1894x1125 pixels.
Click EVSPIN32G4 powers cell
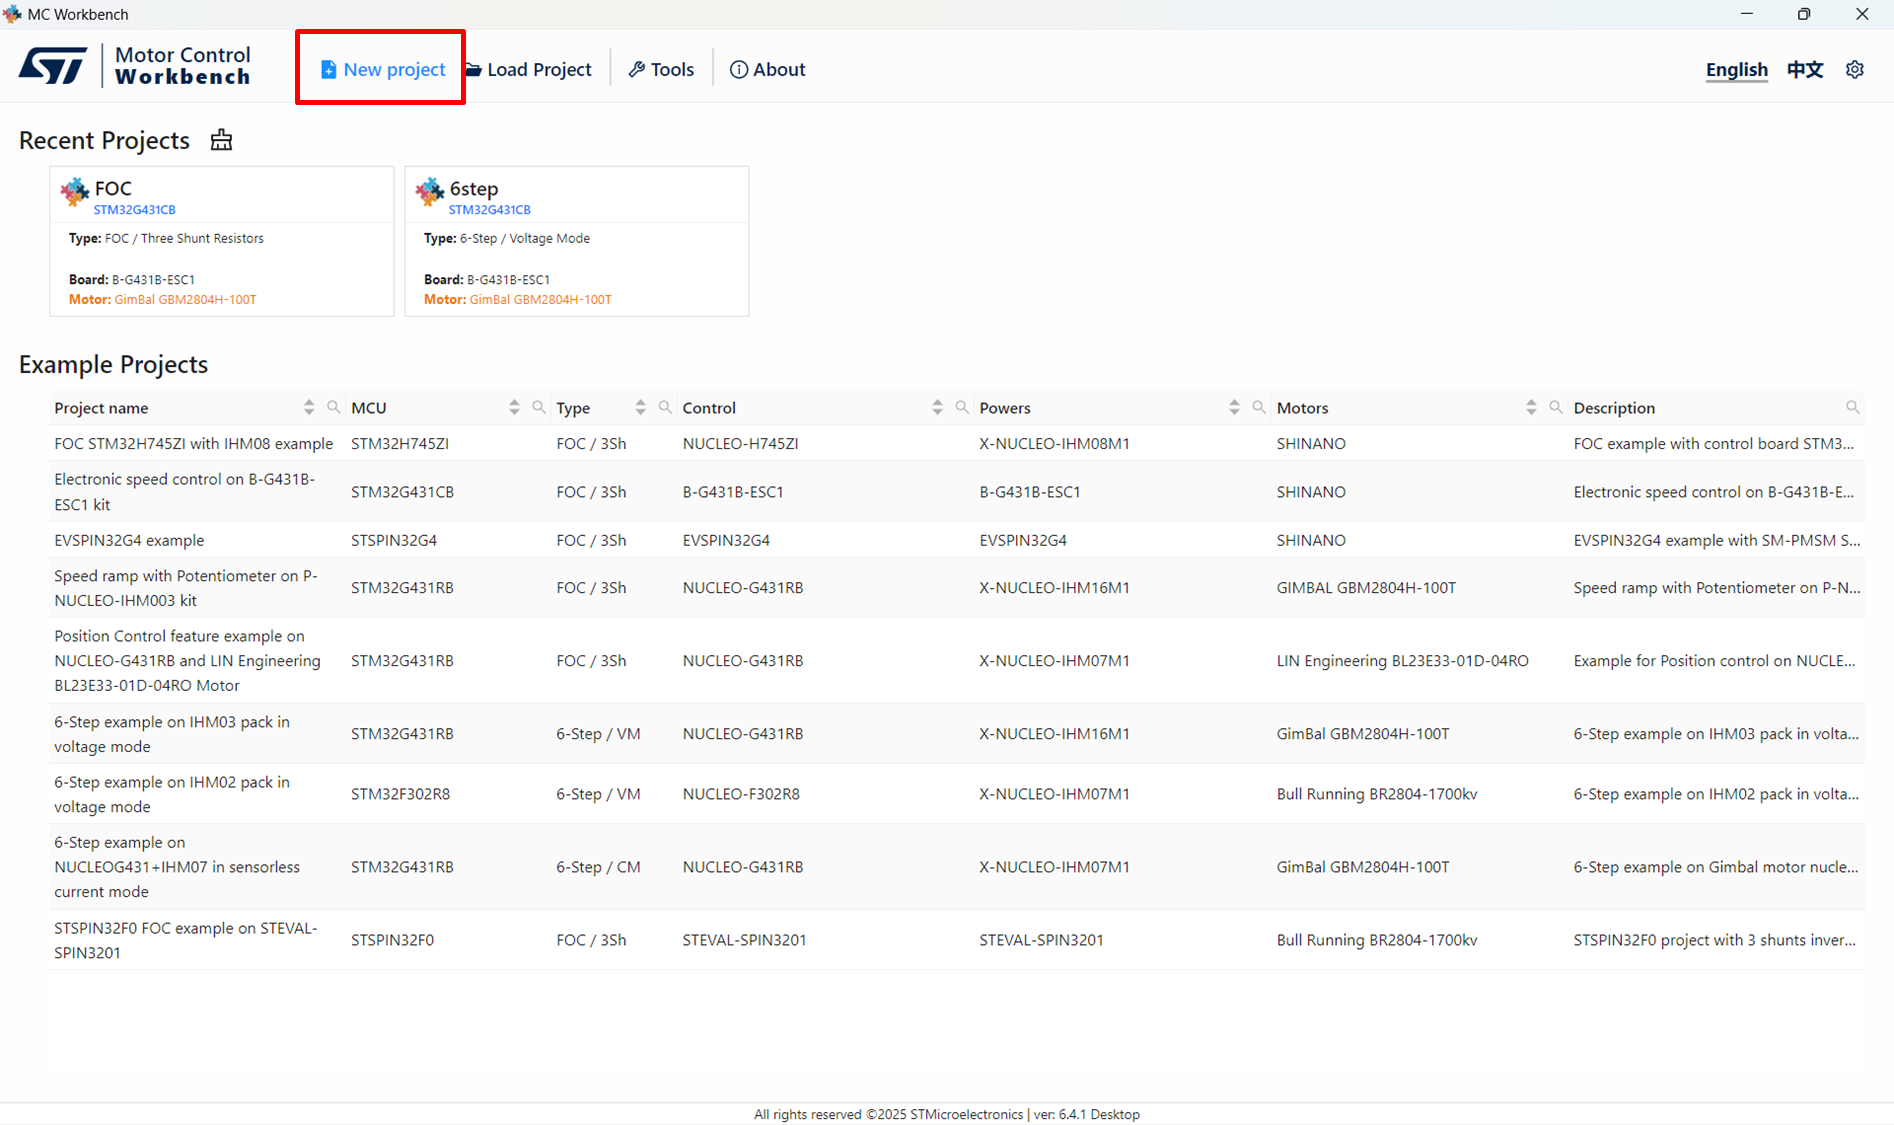tap(1023, 540)
